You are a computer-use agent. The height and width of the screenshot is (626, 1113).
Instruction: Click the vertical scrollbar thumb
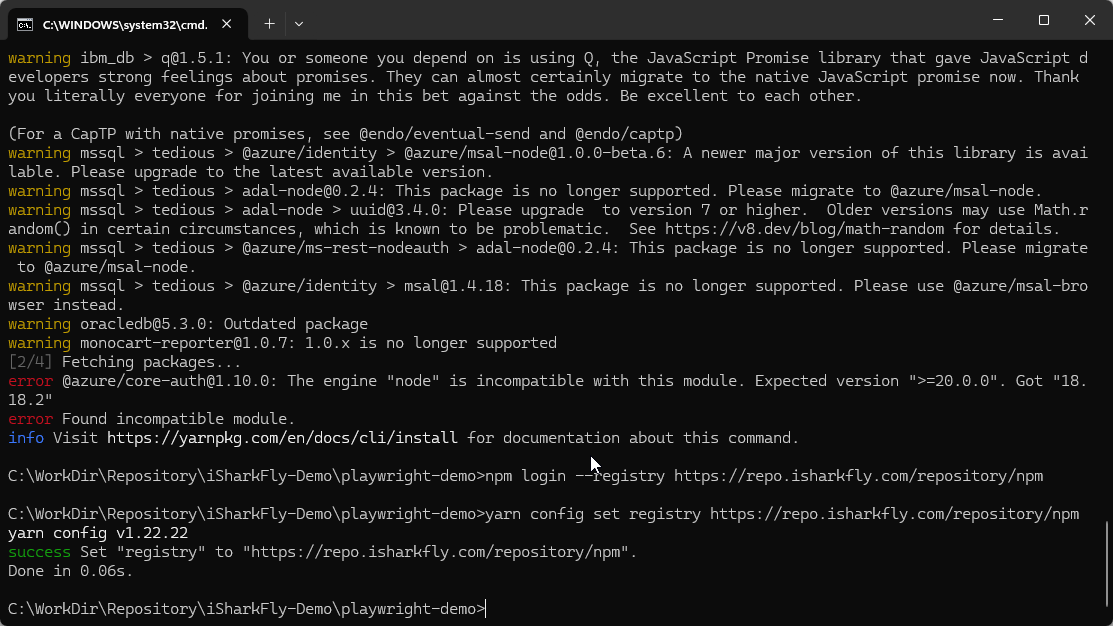1107,570
